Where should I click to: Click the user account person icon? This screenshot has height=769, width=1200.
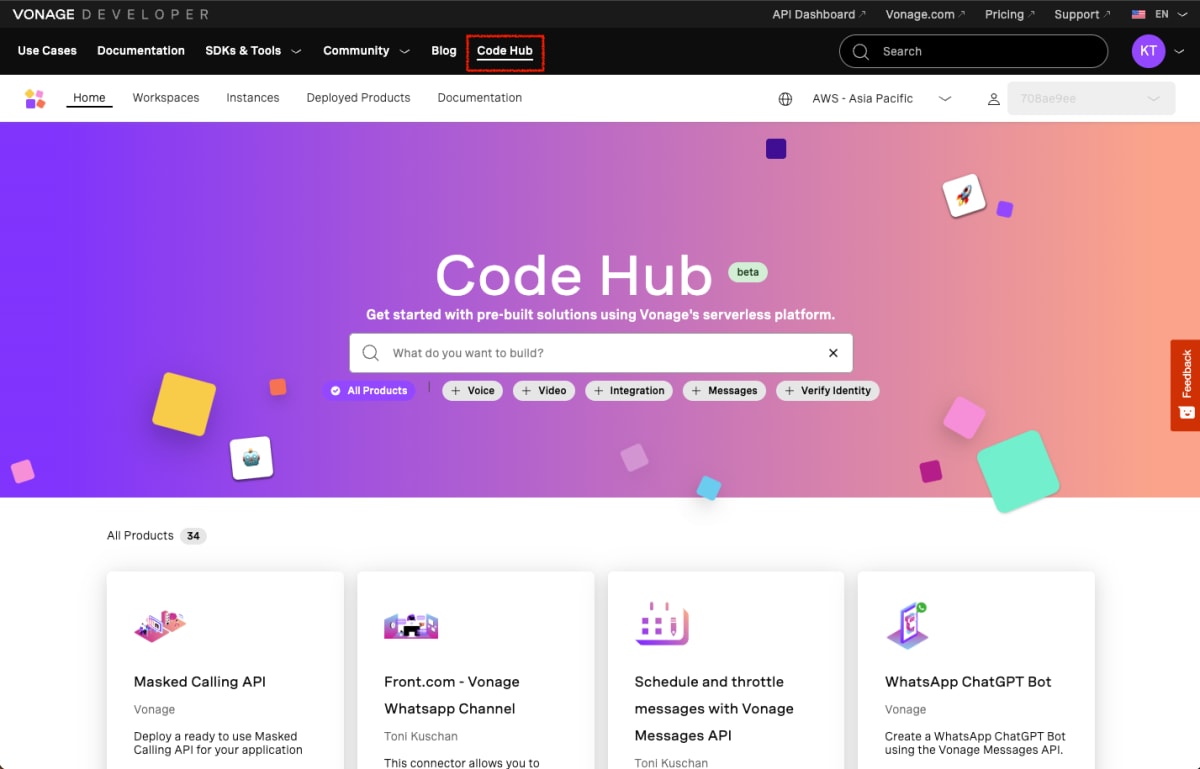pos(994,99)
